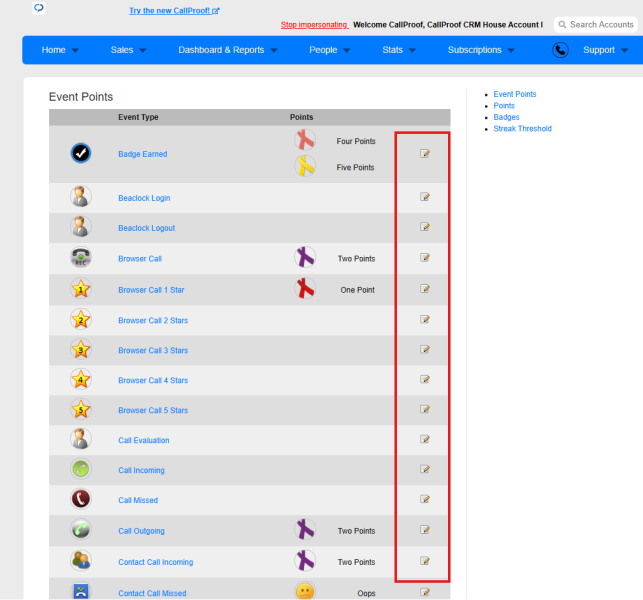Click the Points column header

301,117
